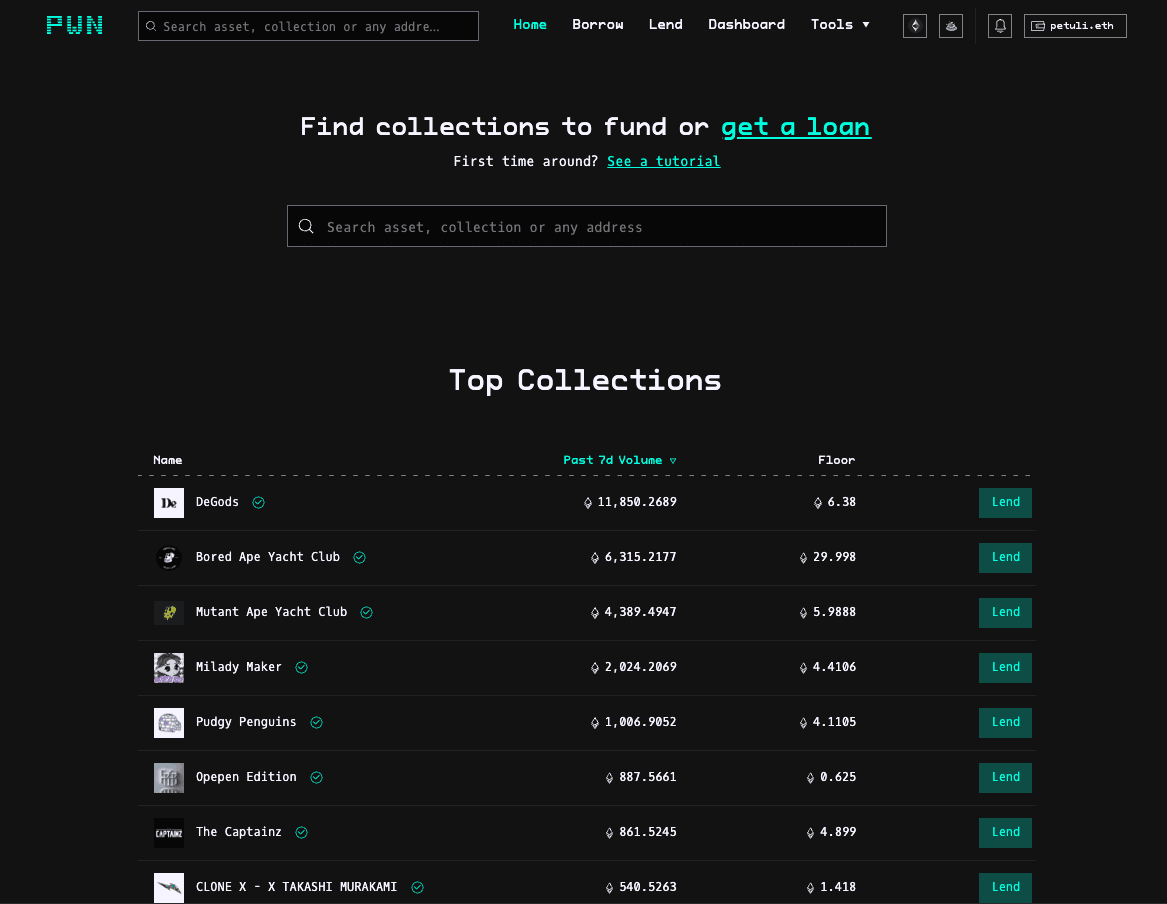This screenshot has width=1167, height=904.
Task: Focus the top bar search field
Action: (x=308, y=26)
